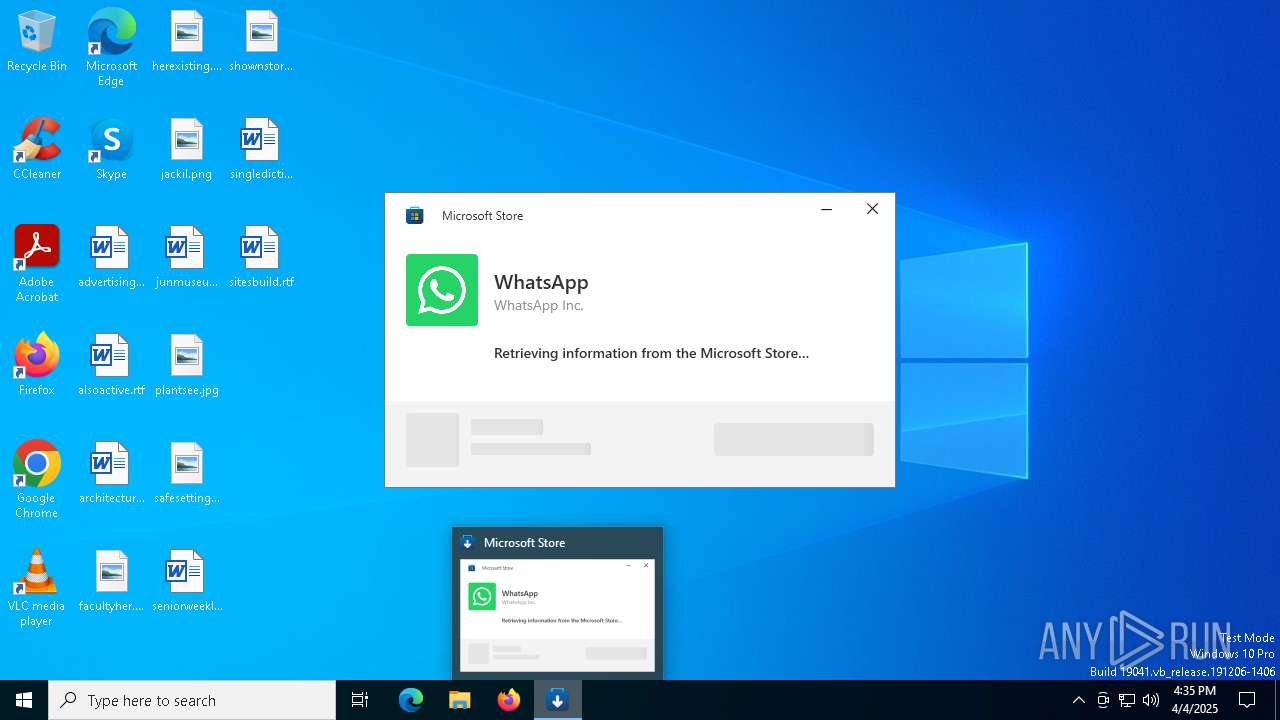Select sitesbuild.rtf file on desktop
This screenshot has width=1280, height=720.
coord(261,258)
